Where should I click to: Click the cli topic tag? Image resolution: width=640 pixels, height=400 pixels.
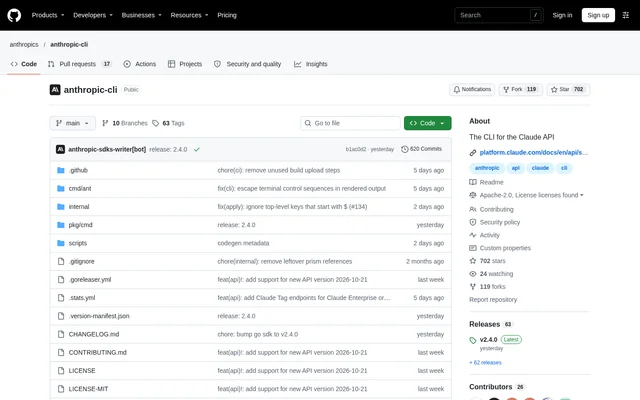coord(564,168)
